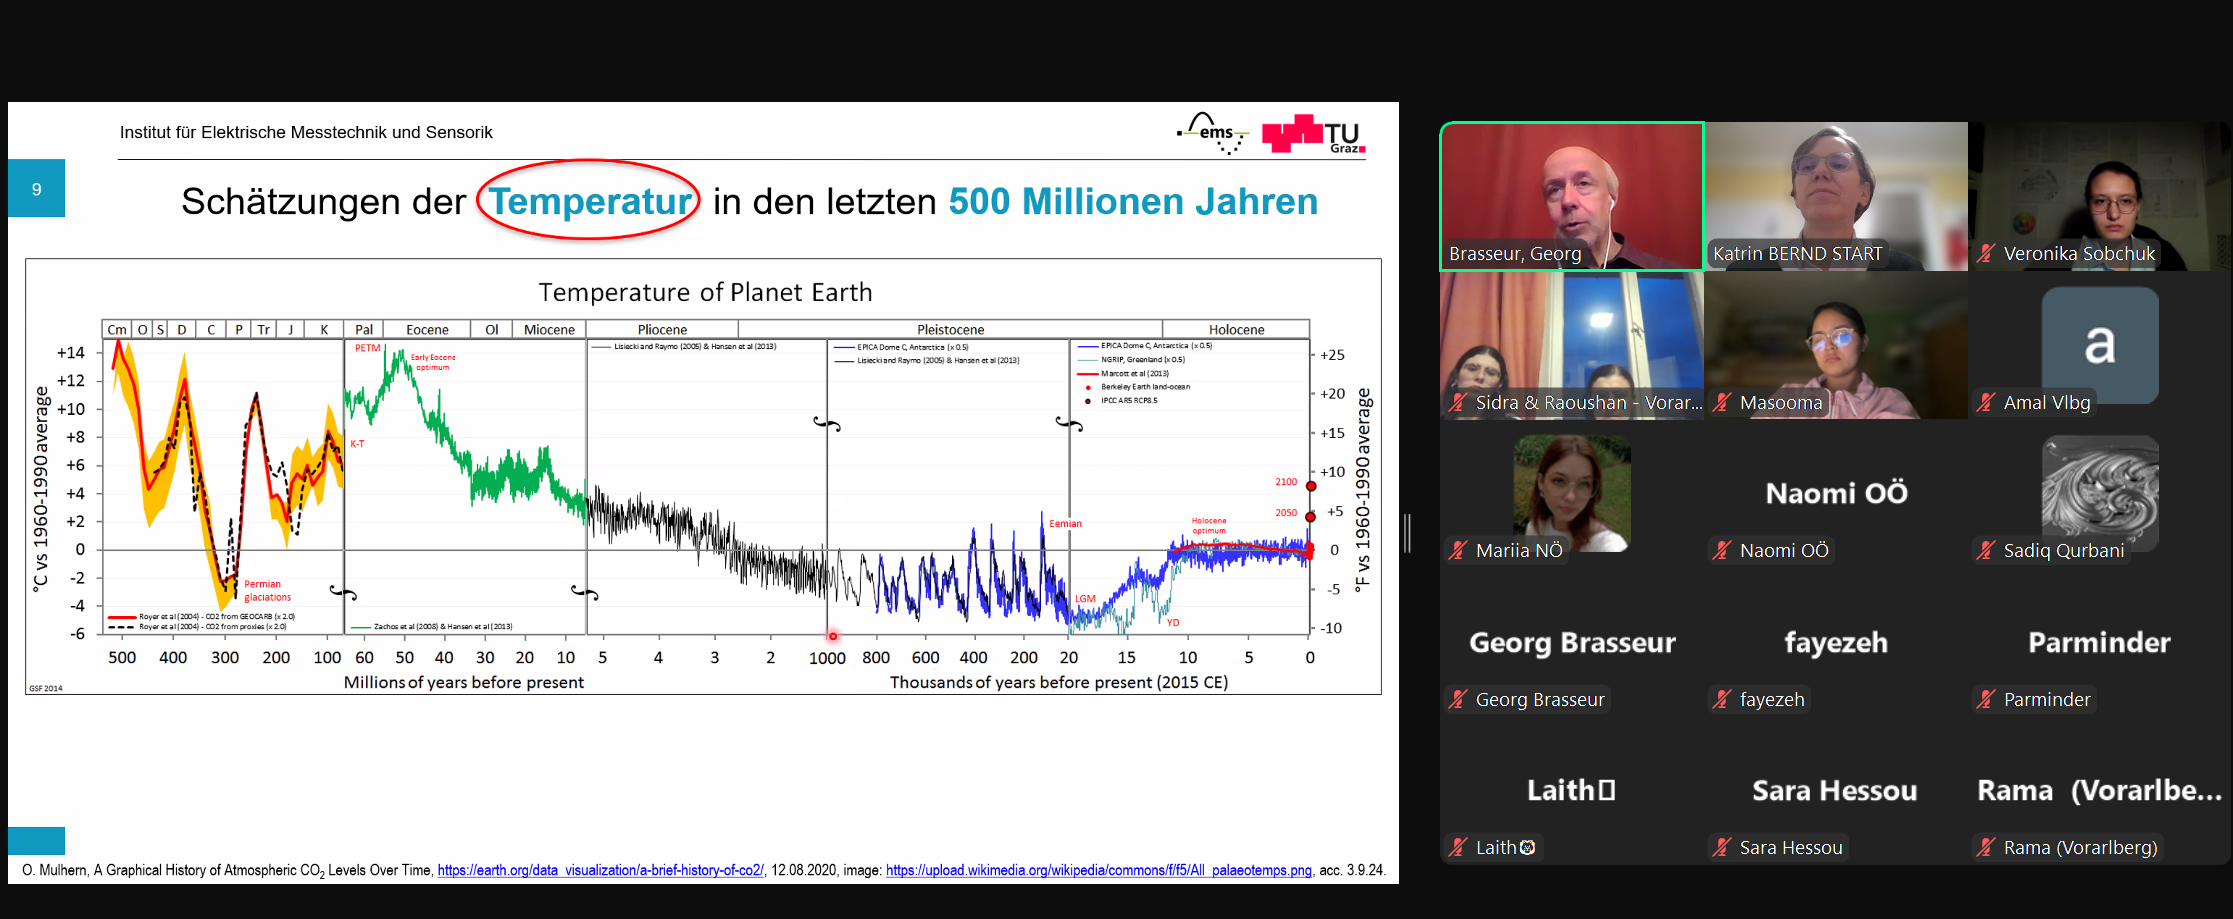Click the Sara Hessou large name tile
Image resolution: width=2233 pixels, height=919 pixels.
[x=1836, y=790]
